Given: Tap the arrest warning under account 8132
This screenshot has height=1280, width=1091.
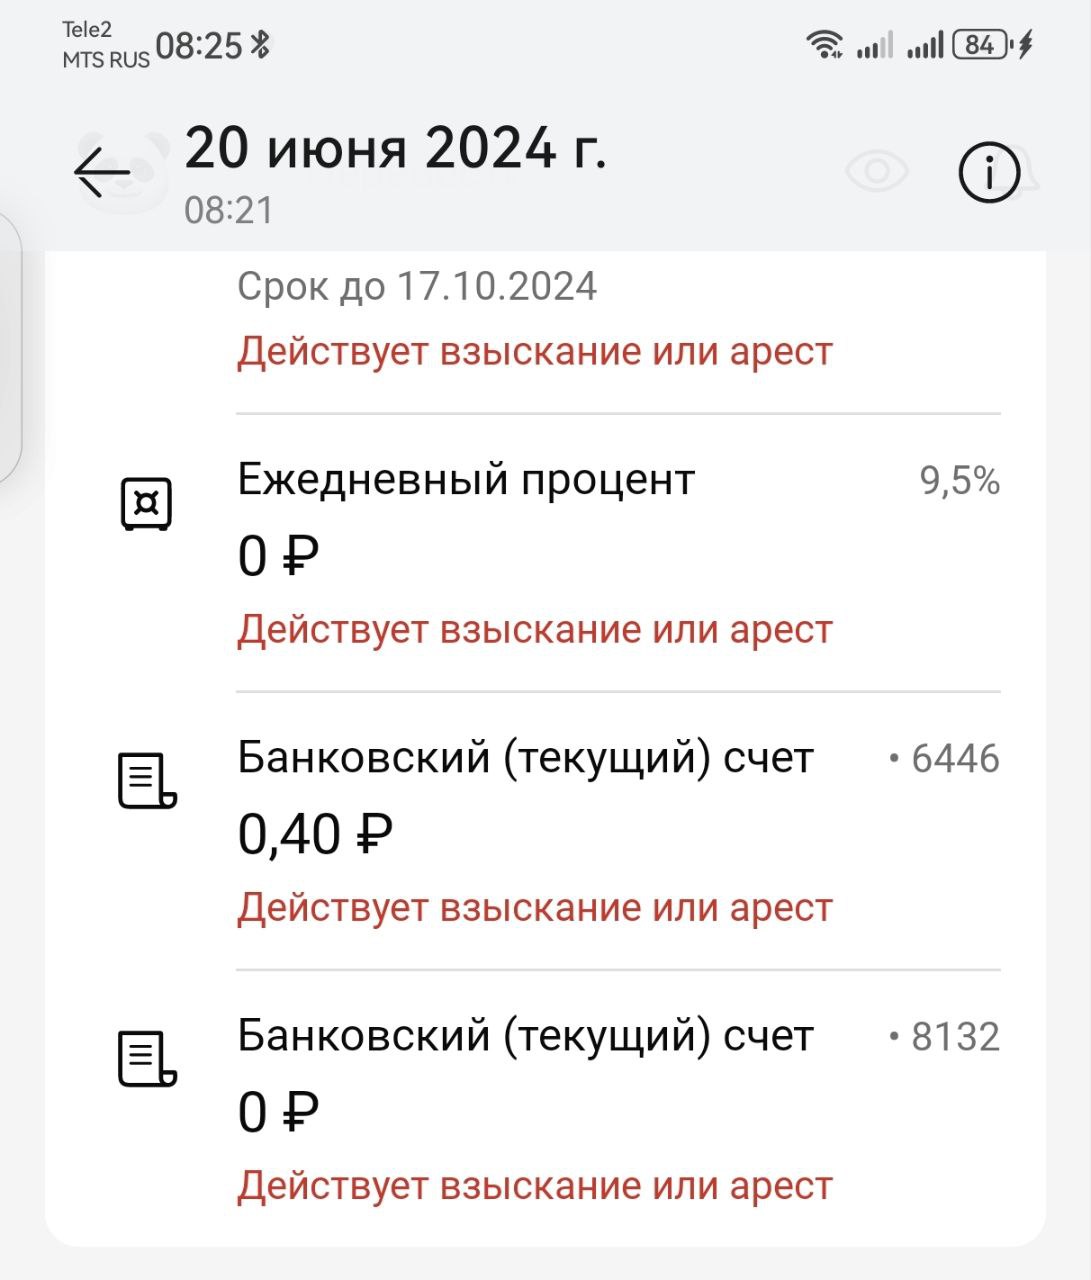Looking at the screenshot, I should (535, 1186).
